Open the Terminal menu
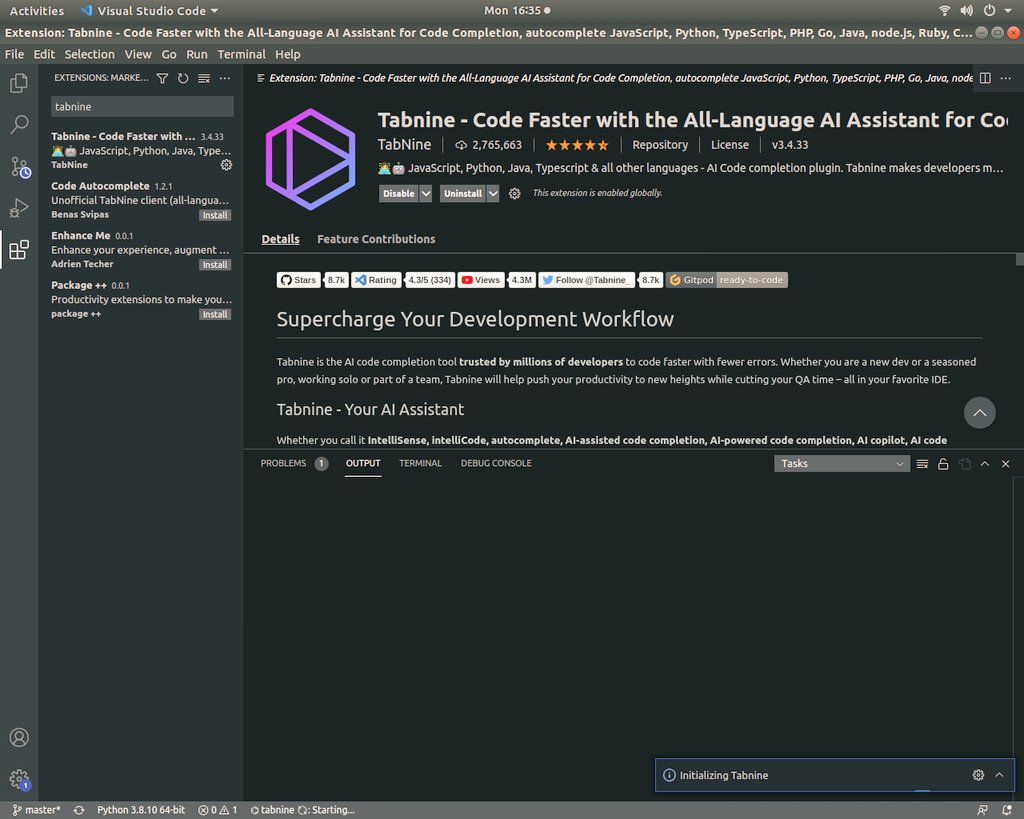This screenshot has height=819, width=1024. [241, 54]
